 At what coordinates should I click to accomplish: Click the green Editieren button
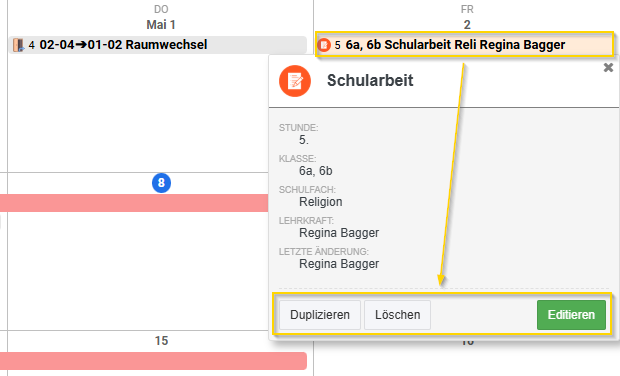click(x=571, y=315)
